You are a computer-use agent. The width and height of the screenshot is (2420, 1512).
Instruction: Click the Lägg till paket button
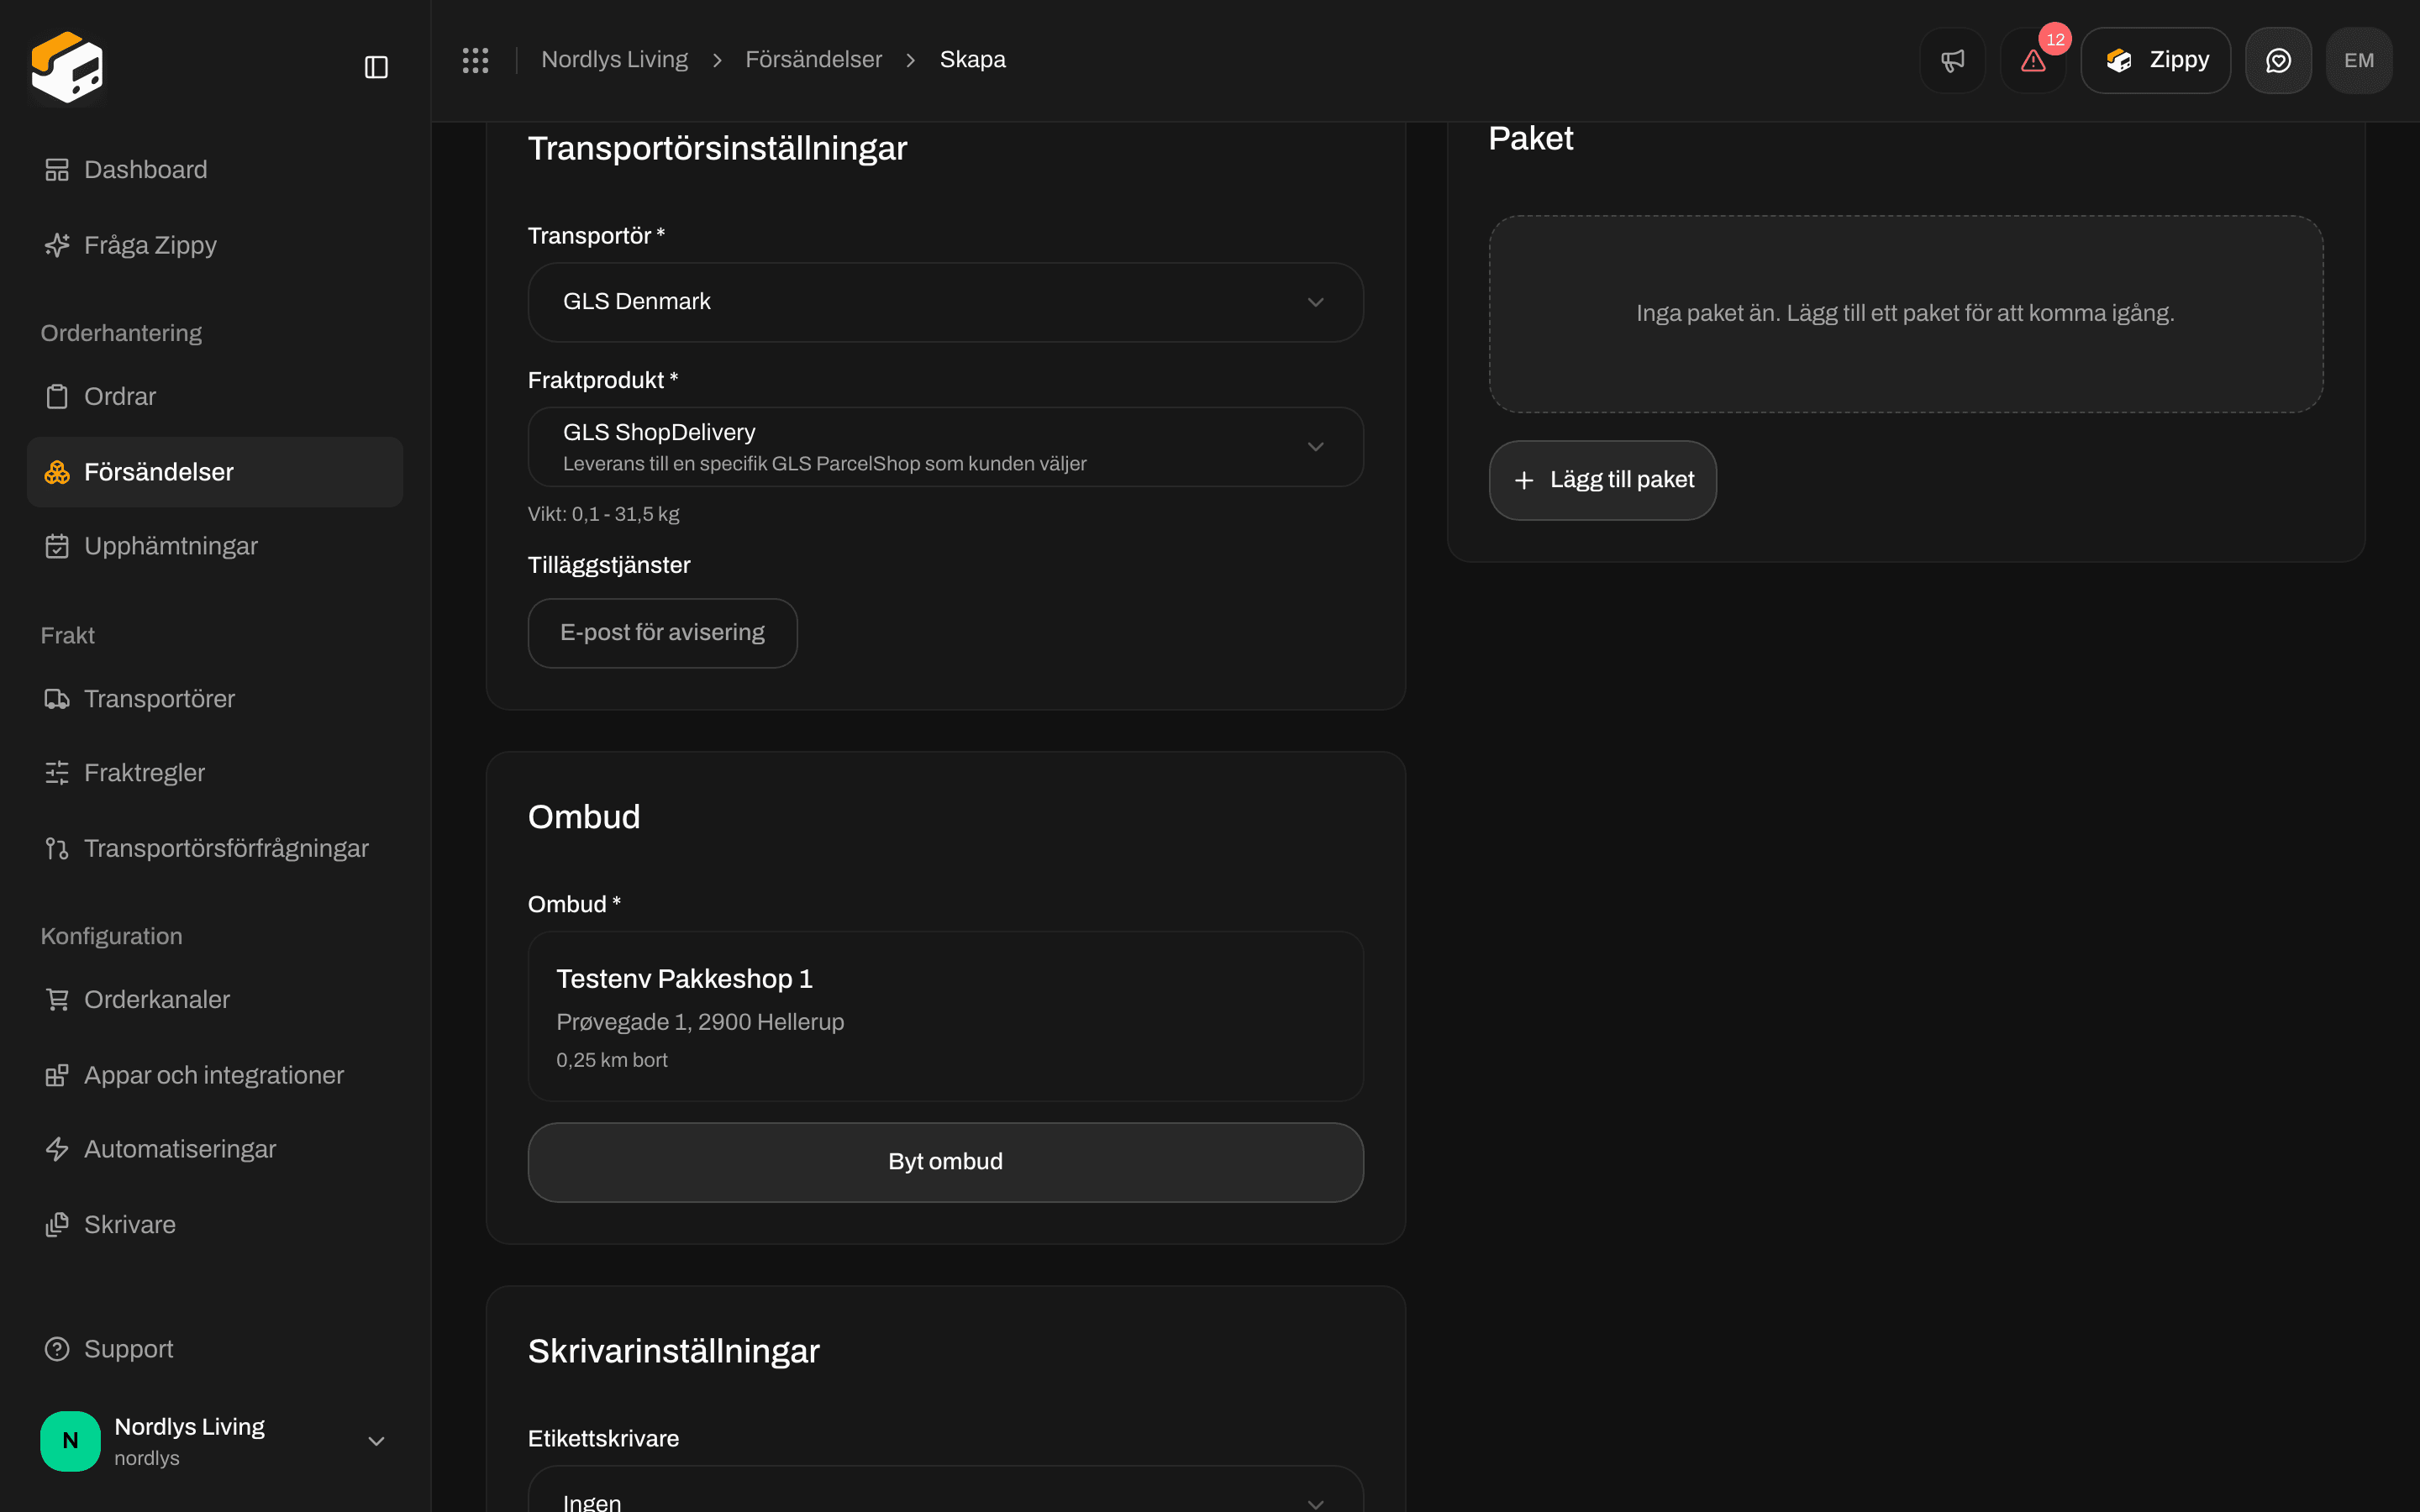1602,480
